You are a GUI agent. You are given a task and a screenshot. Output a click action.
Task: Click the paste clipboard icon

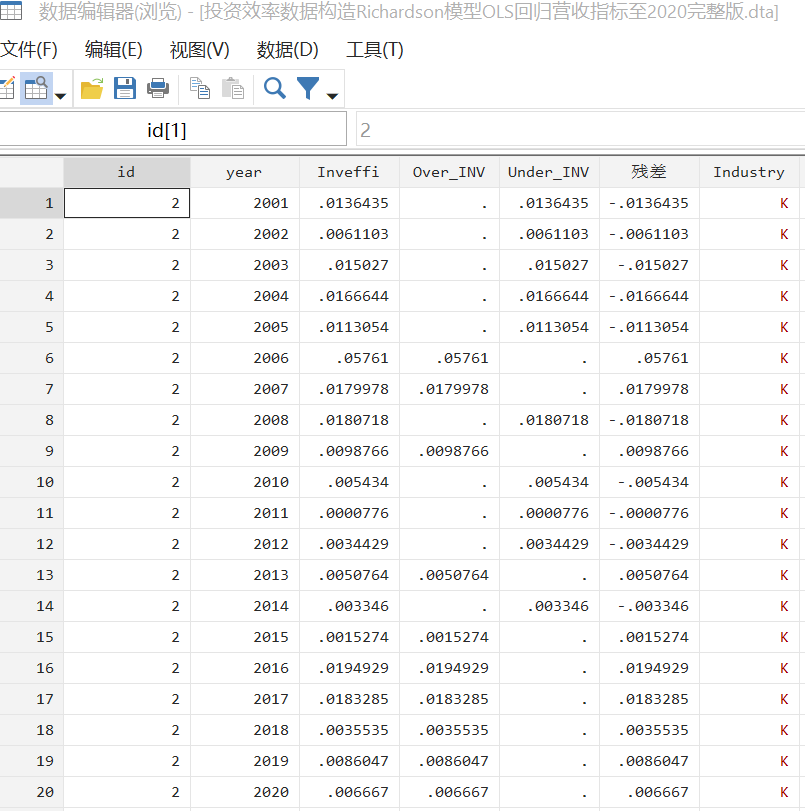pyautogui.click(x=233, y=89)
